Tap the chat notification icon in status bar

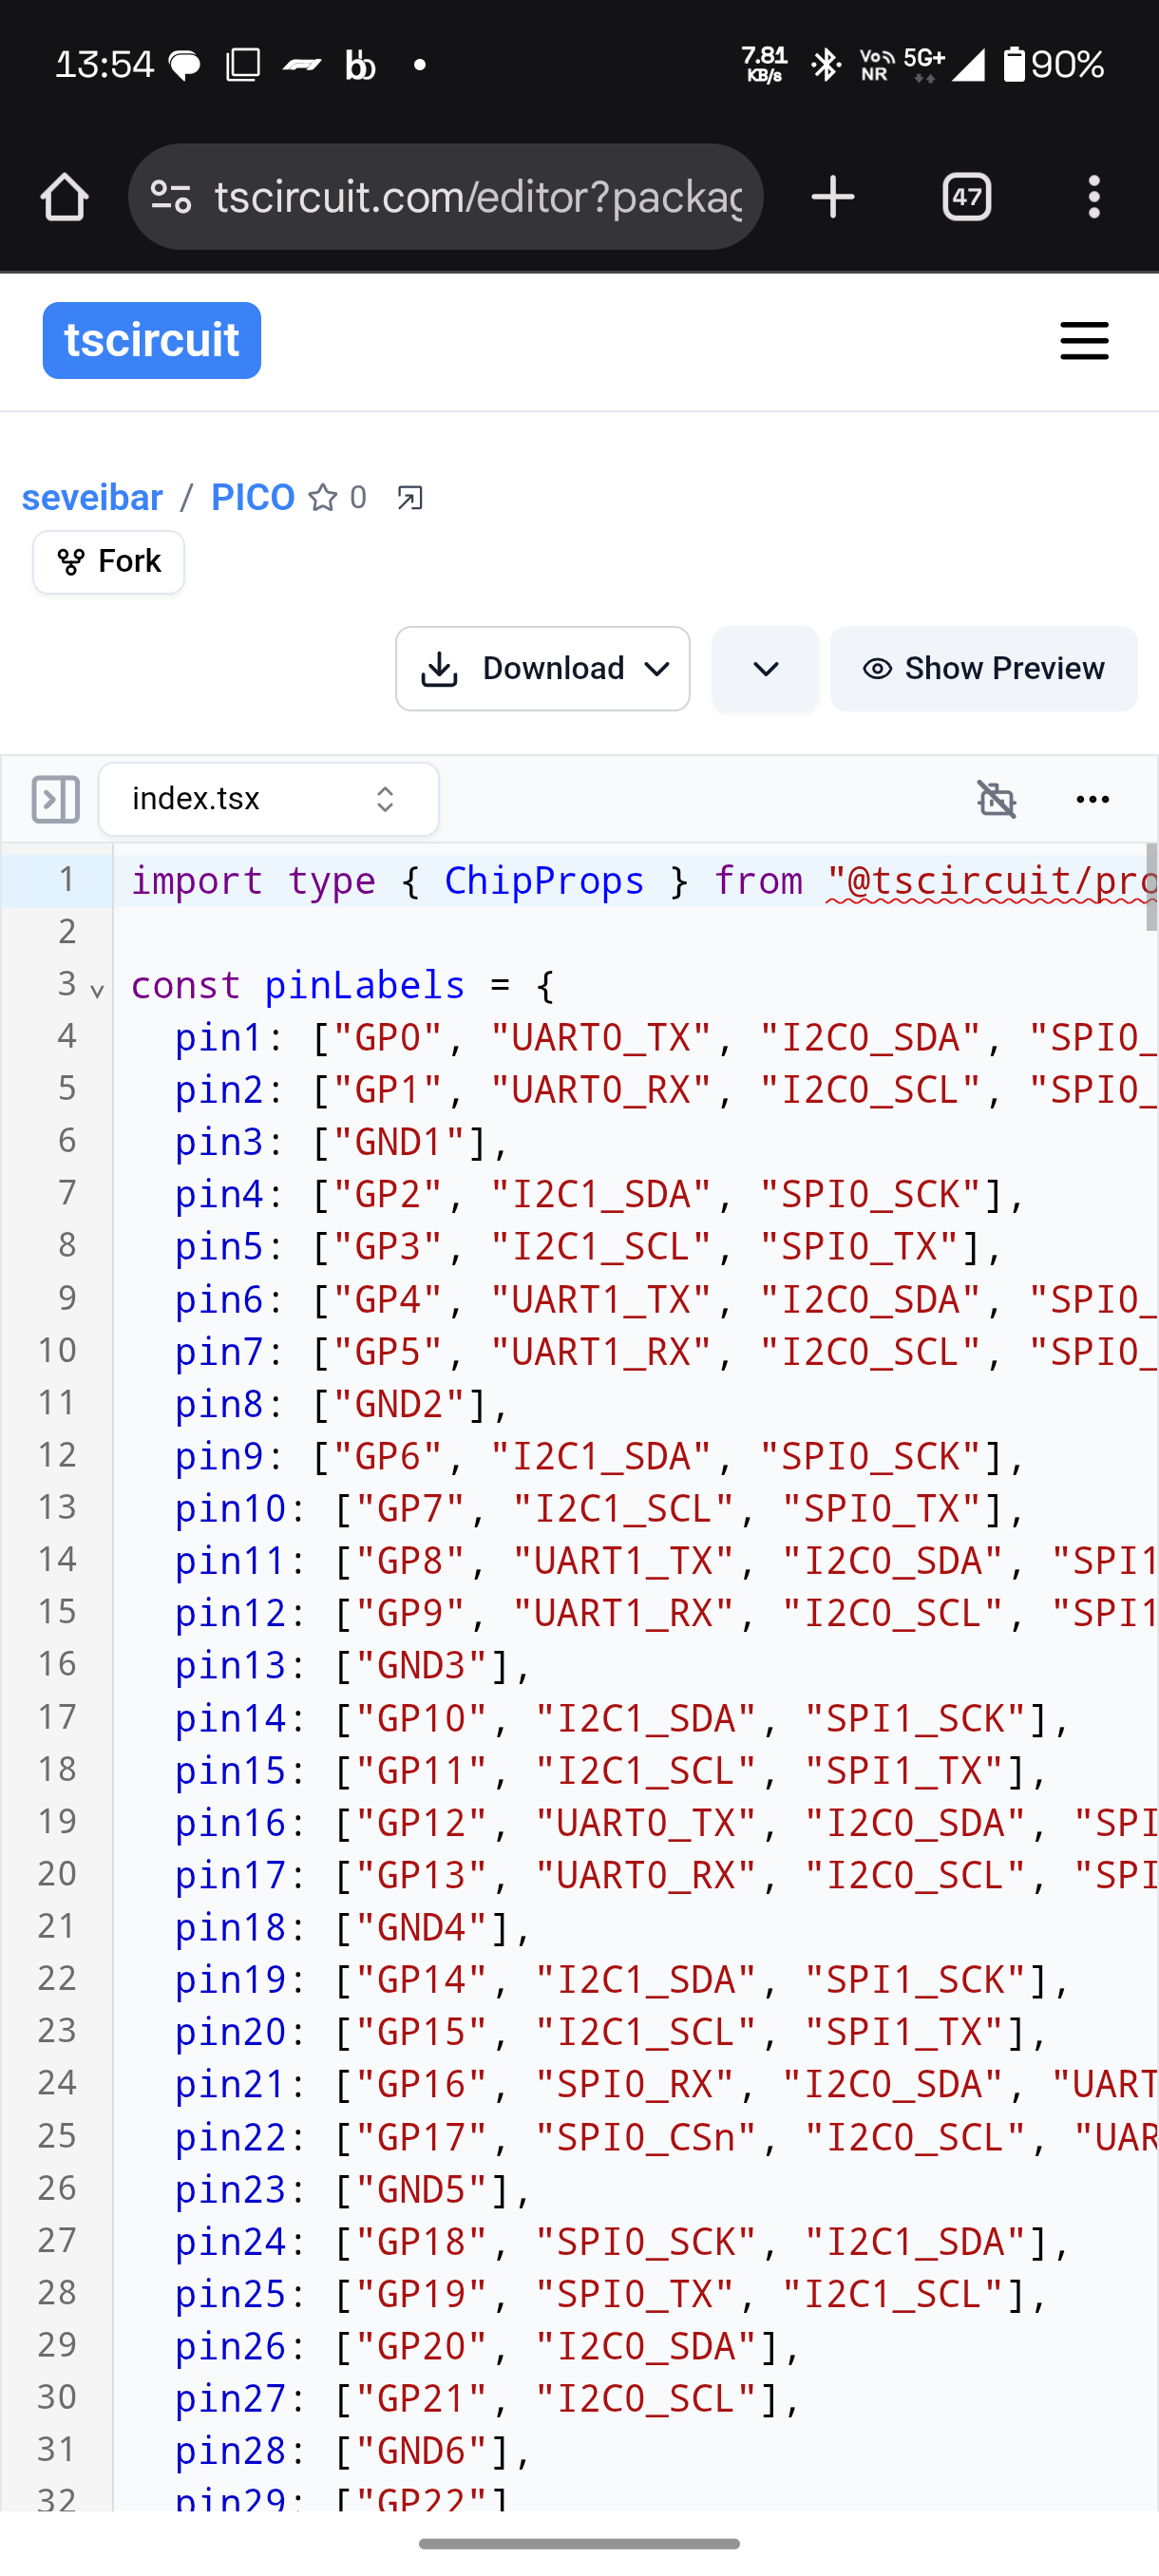(x=185, y=66)
